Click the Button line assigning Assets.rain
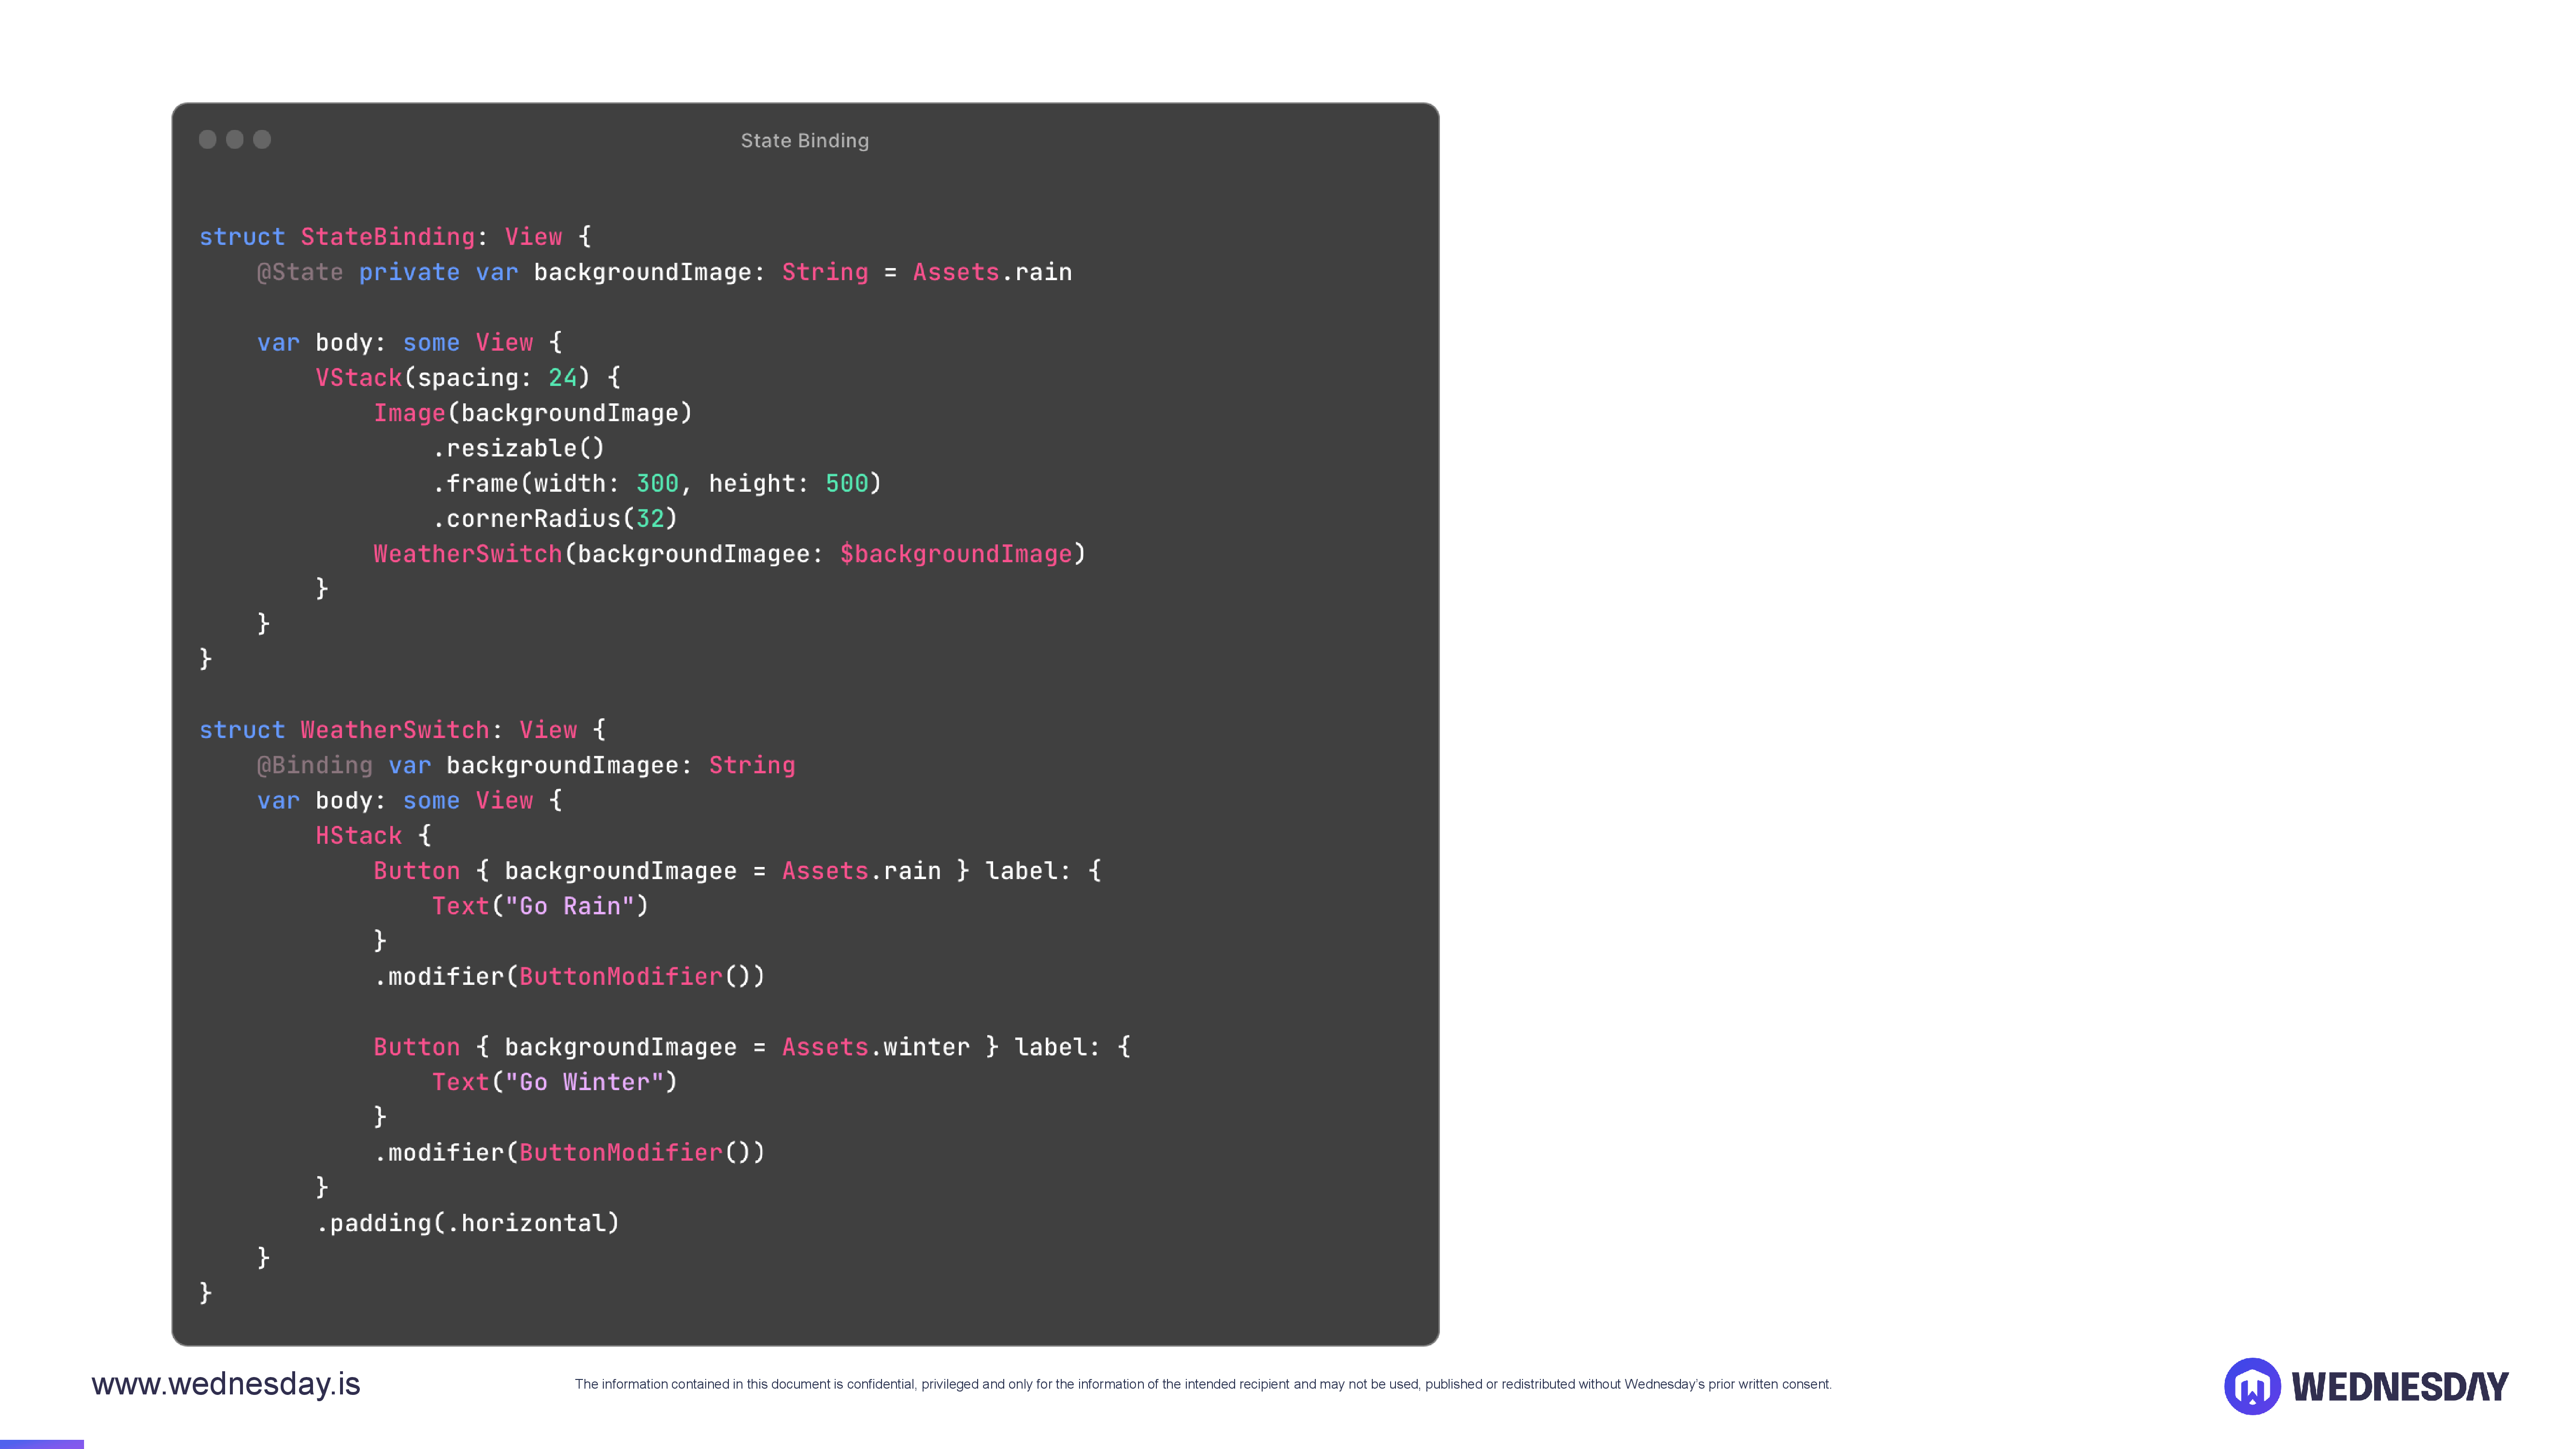This screenshot has width=2576, height=1449. click(737, 871)
